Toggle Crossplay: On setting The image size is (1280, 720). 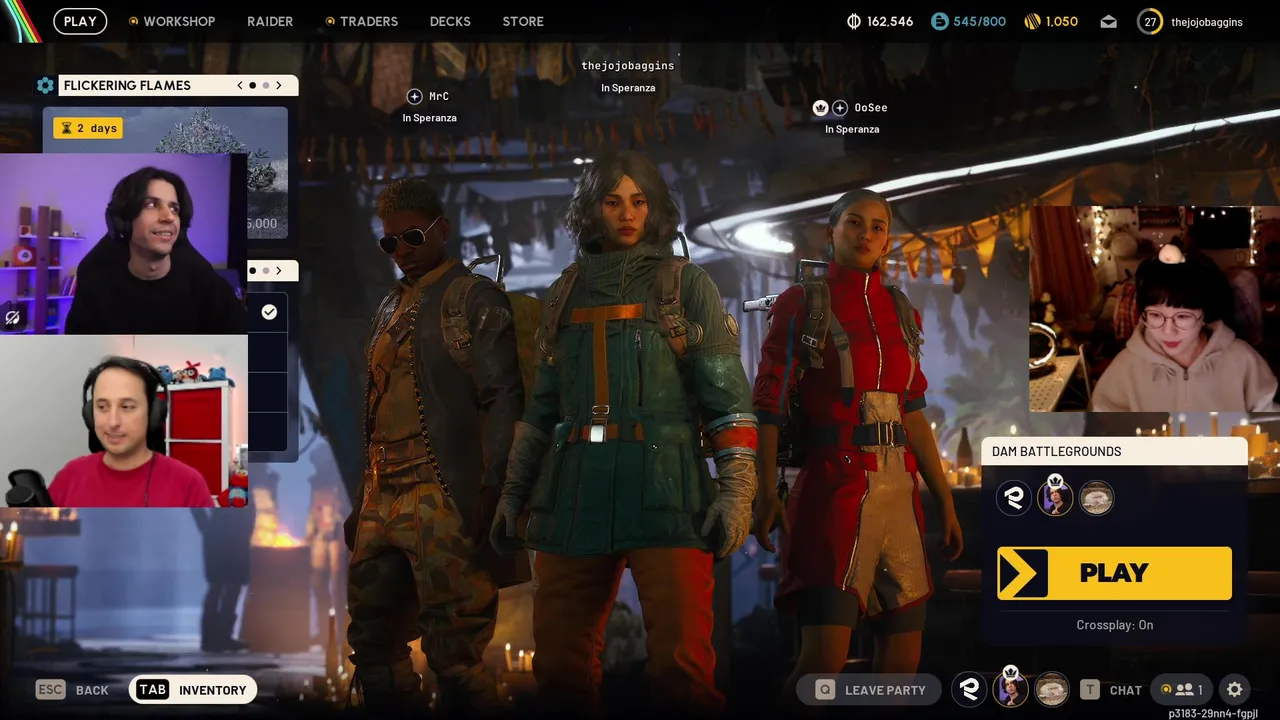[x=1115, y=625]
